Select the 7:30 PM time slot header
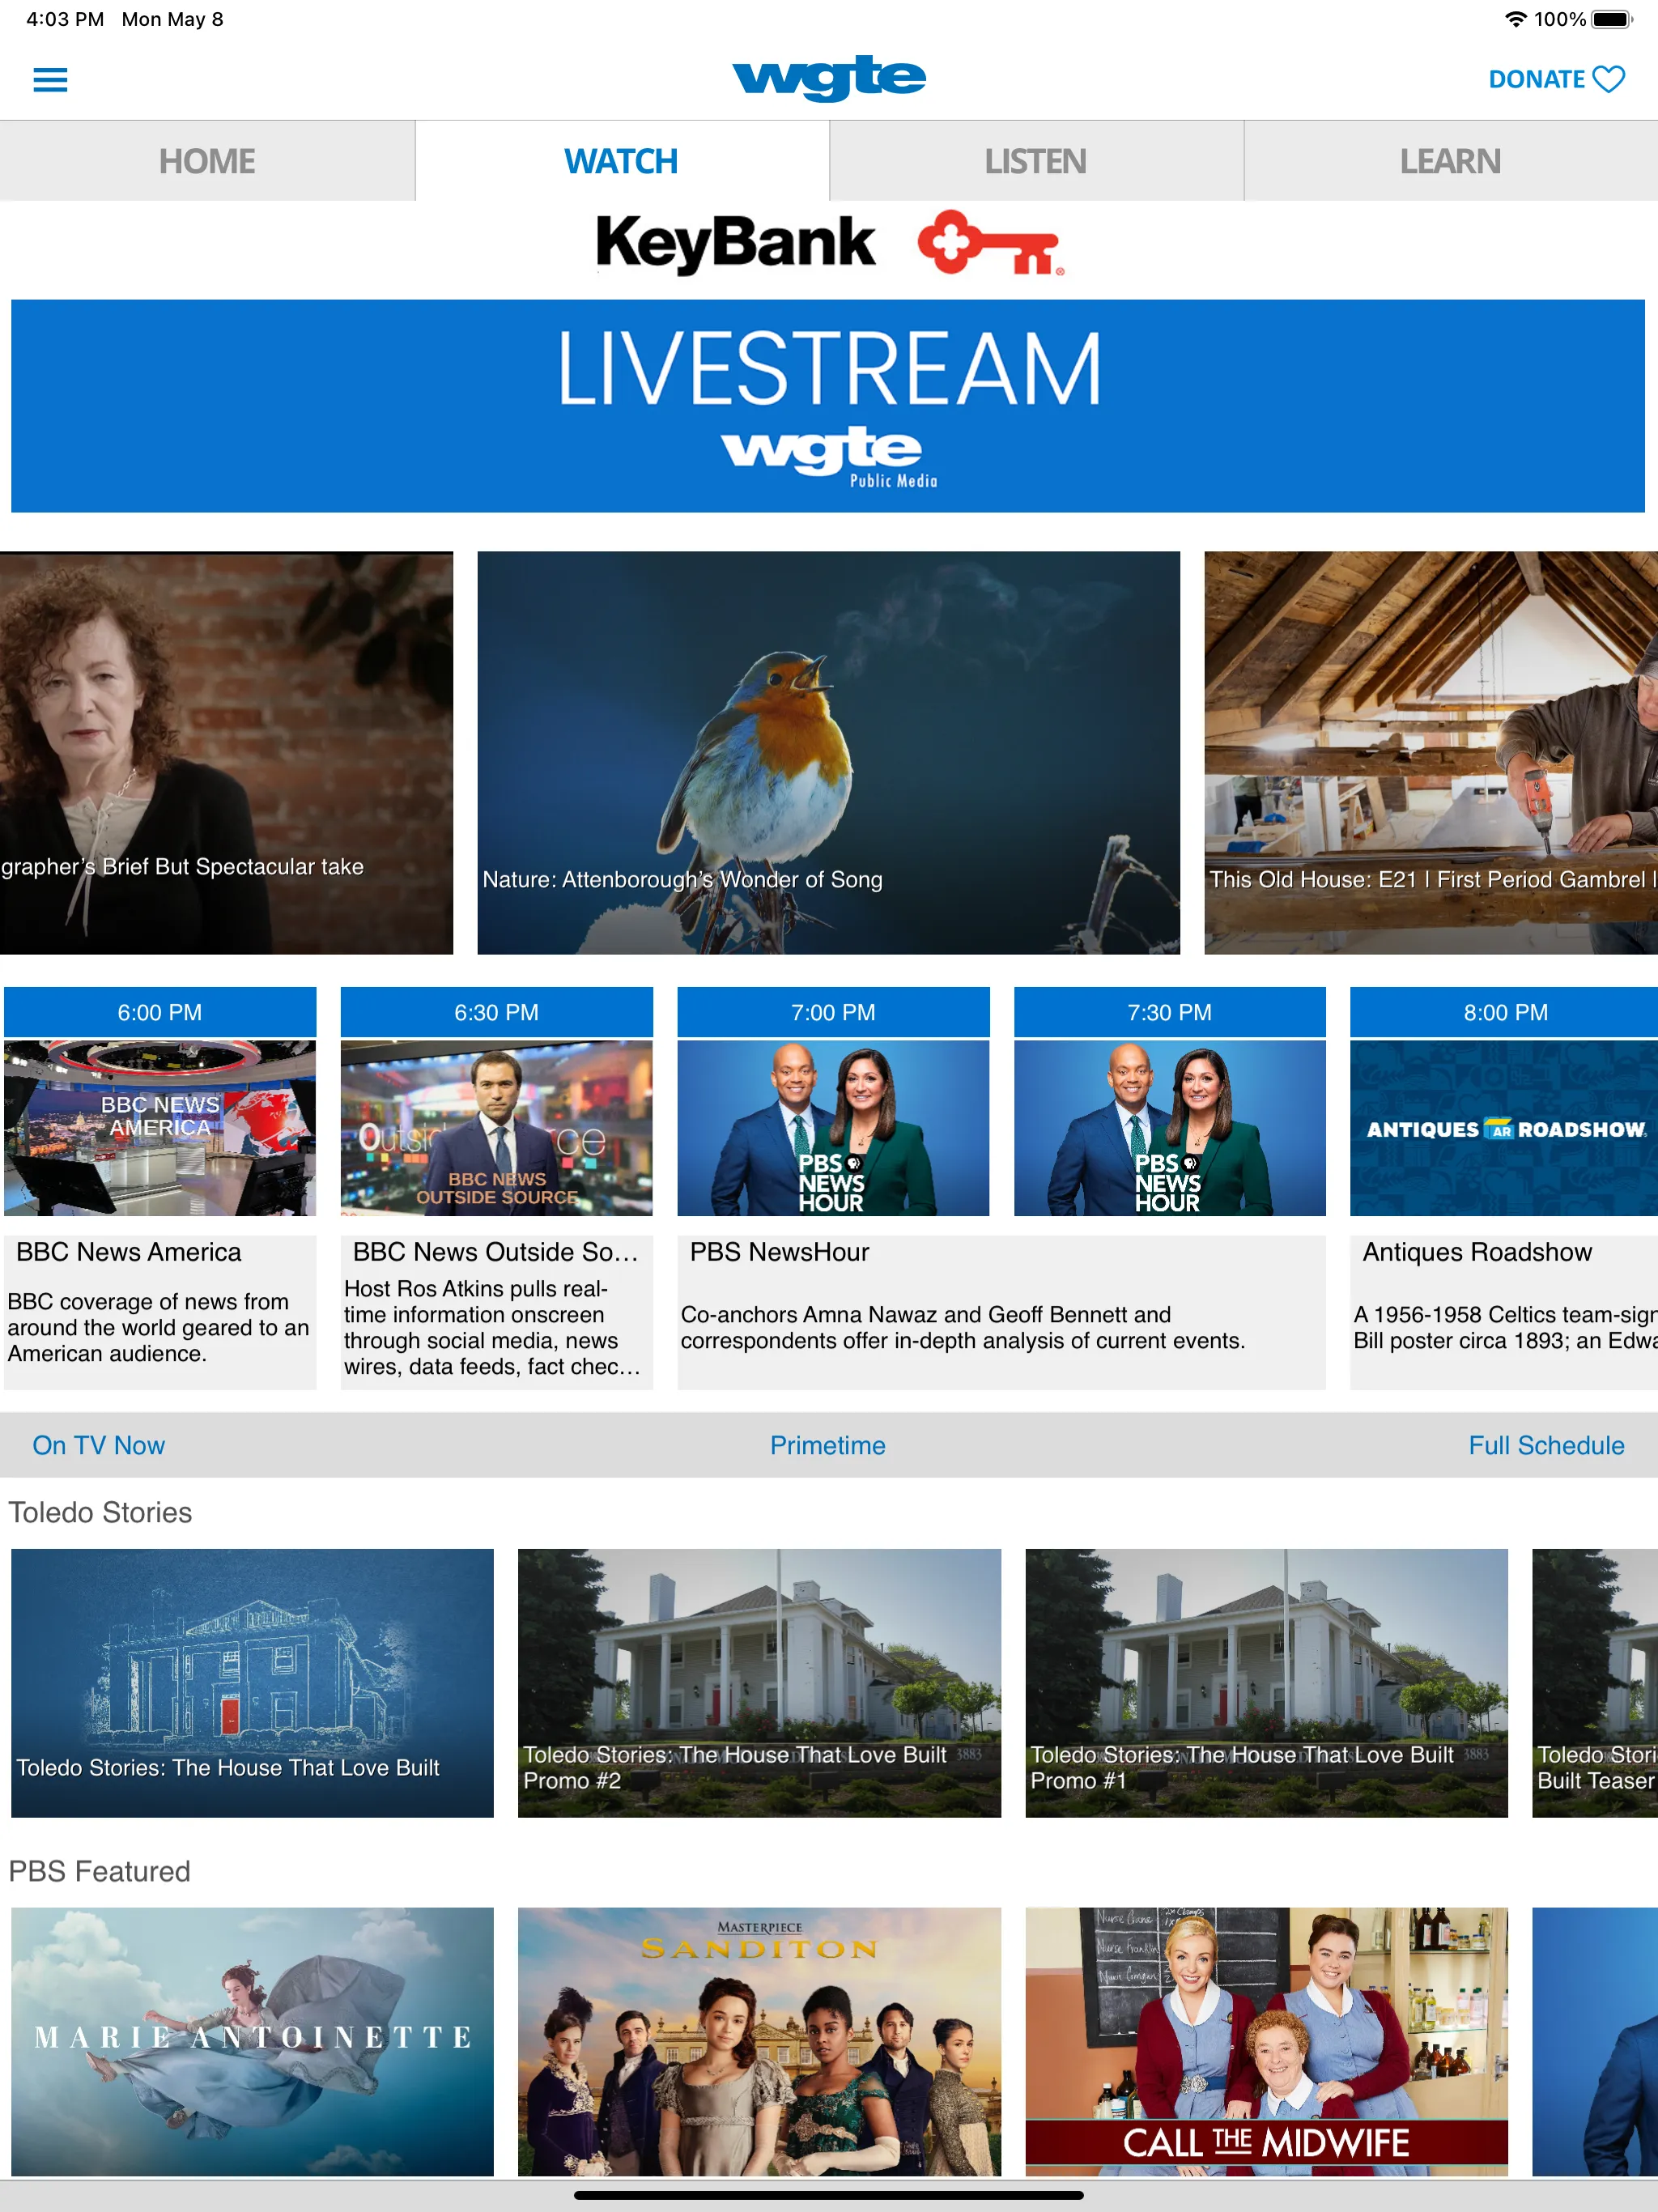The height and width of the screenshot is (2212, 1658). pyautogui.click(x=1169, y=1012)
